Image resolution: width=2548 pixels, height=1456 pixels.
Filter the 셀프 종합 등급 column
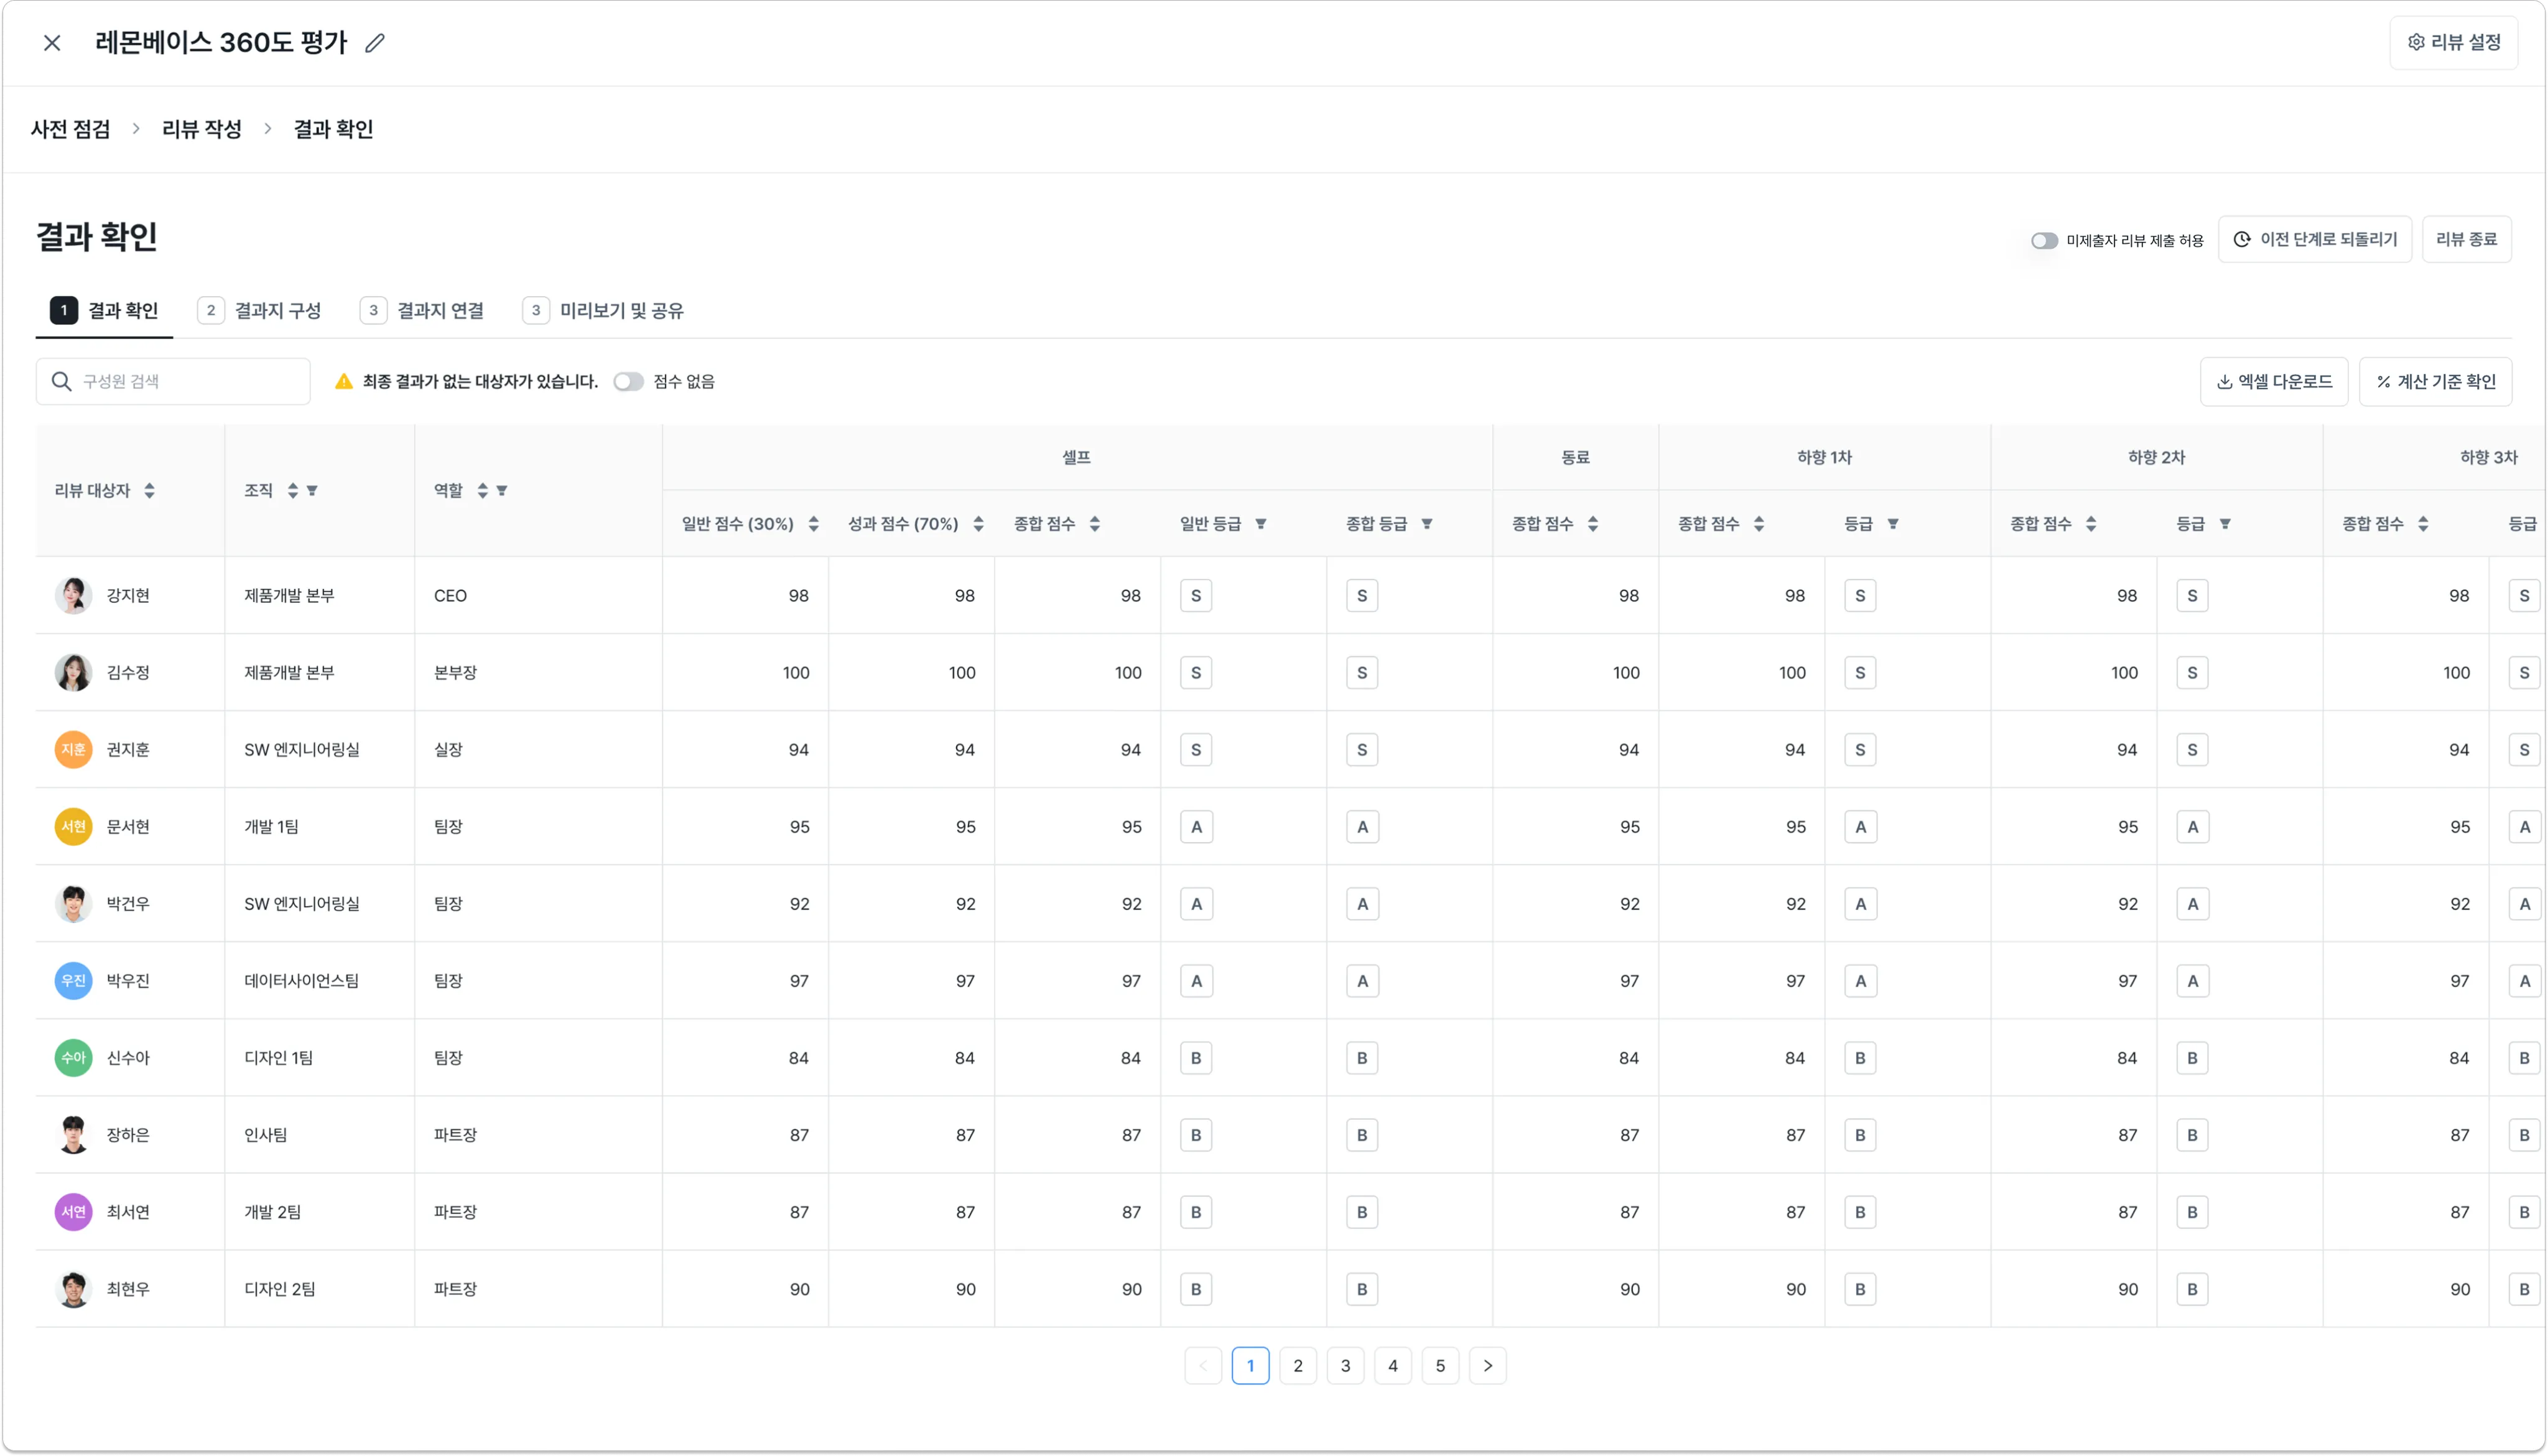tap(1427, 524)
